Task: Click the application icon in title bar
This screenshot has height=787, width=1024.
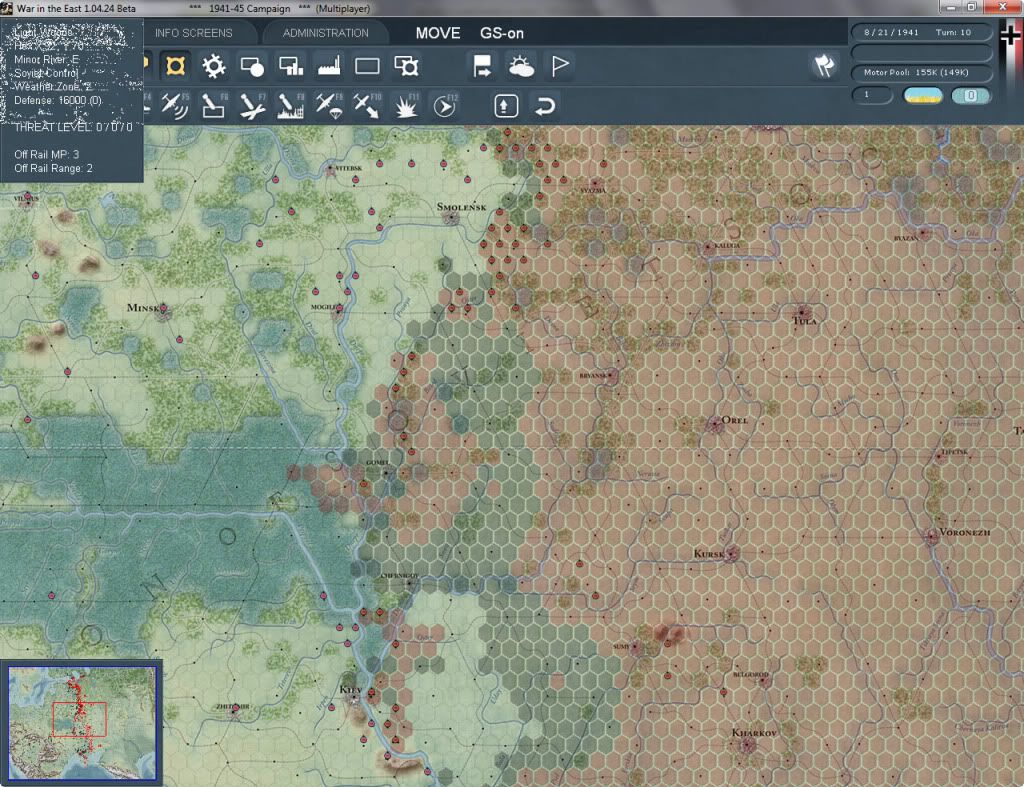Action: coord(7,8)
